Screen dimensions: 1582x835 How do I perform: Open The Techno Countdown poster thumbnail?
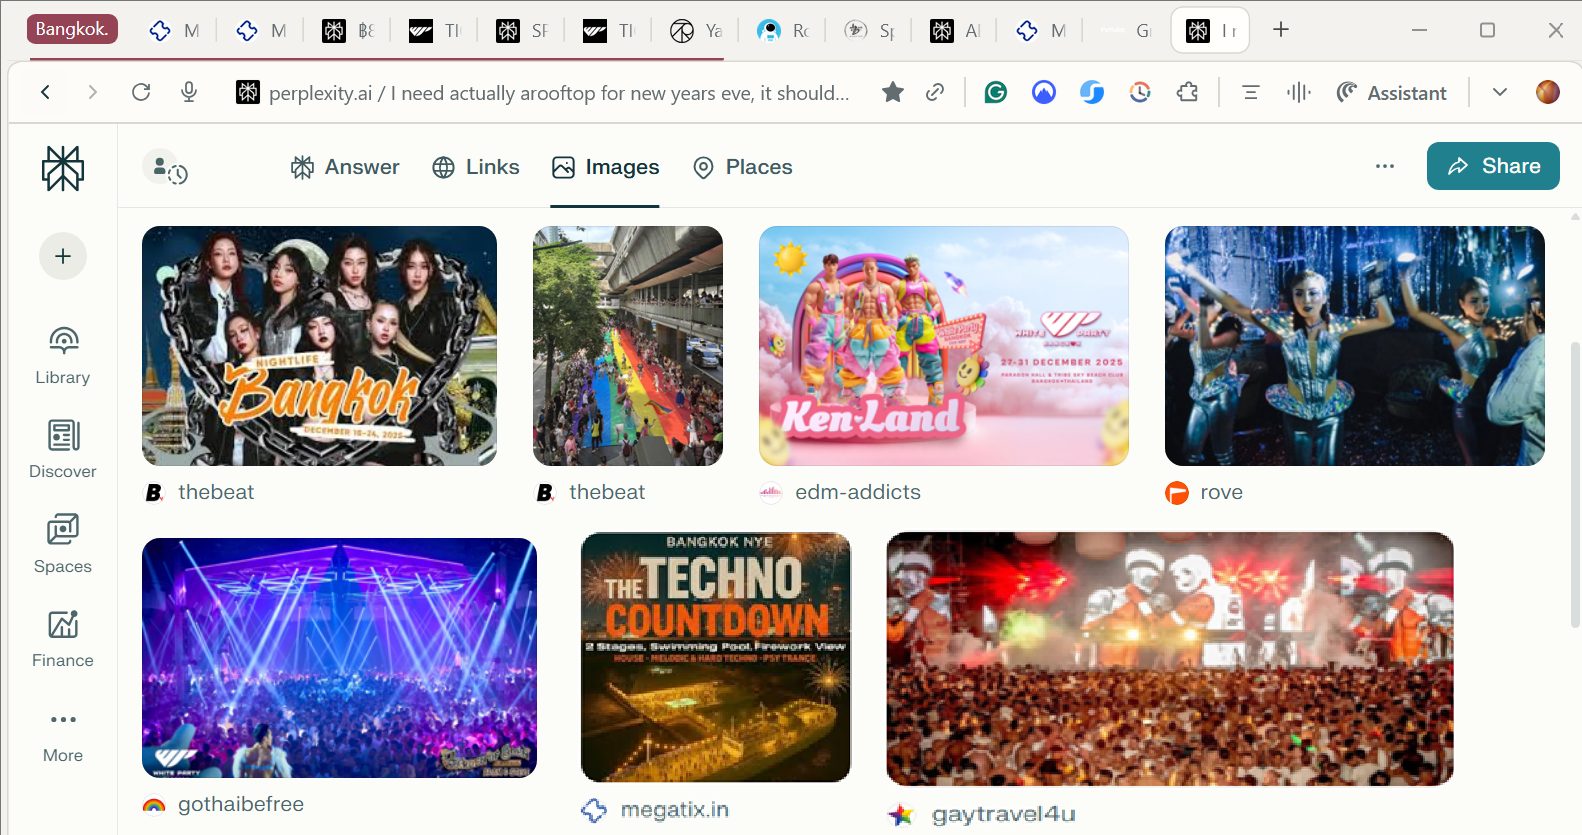pyautogui.click(x=716, y=657)
